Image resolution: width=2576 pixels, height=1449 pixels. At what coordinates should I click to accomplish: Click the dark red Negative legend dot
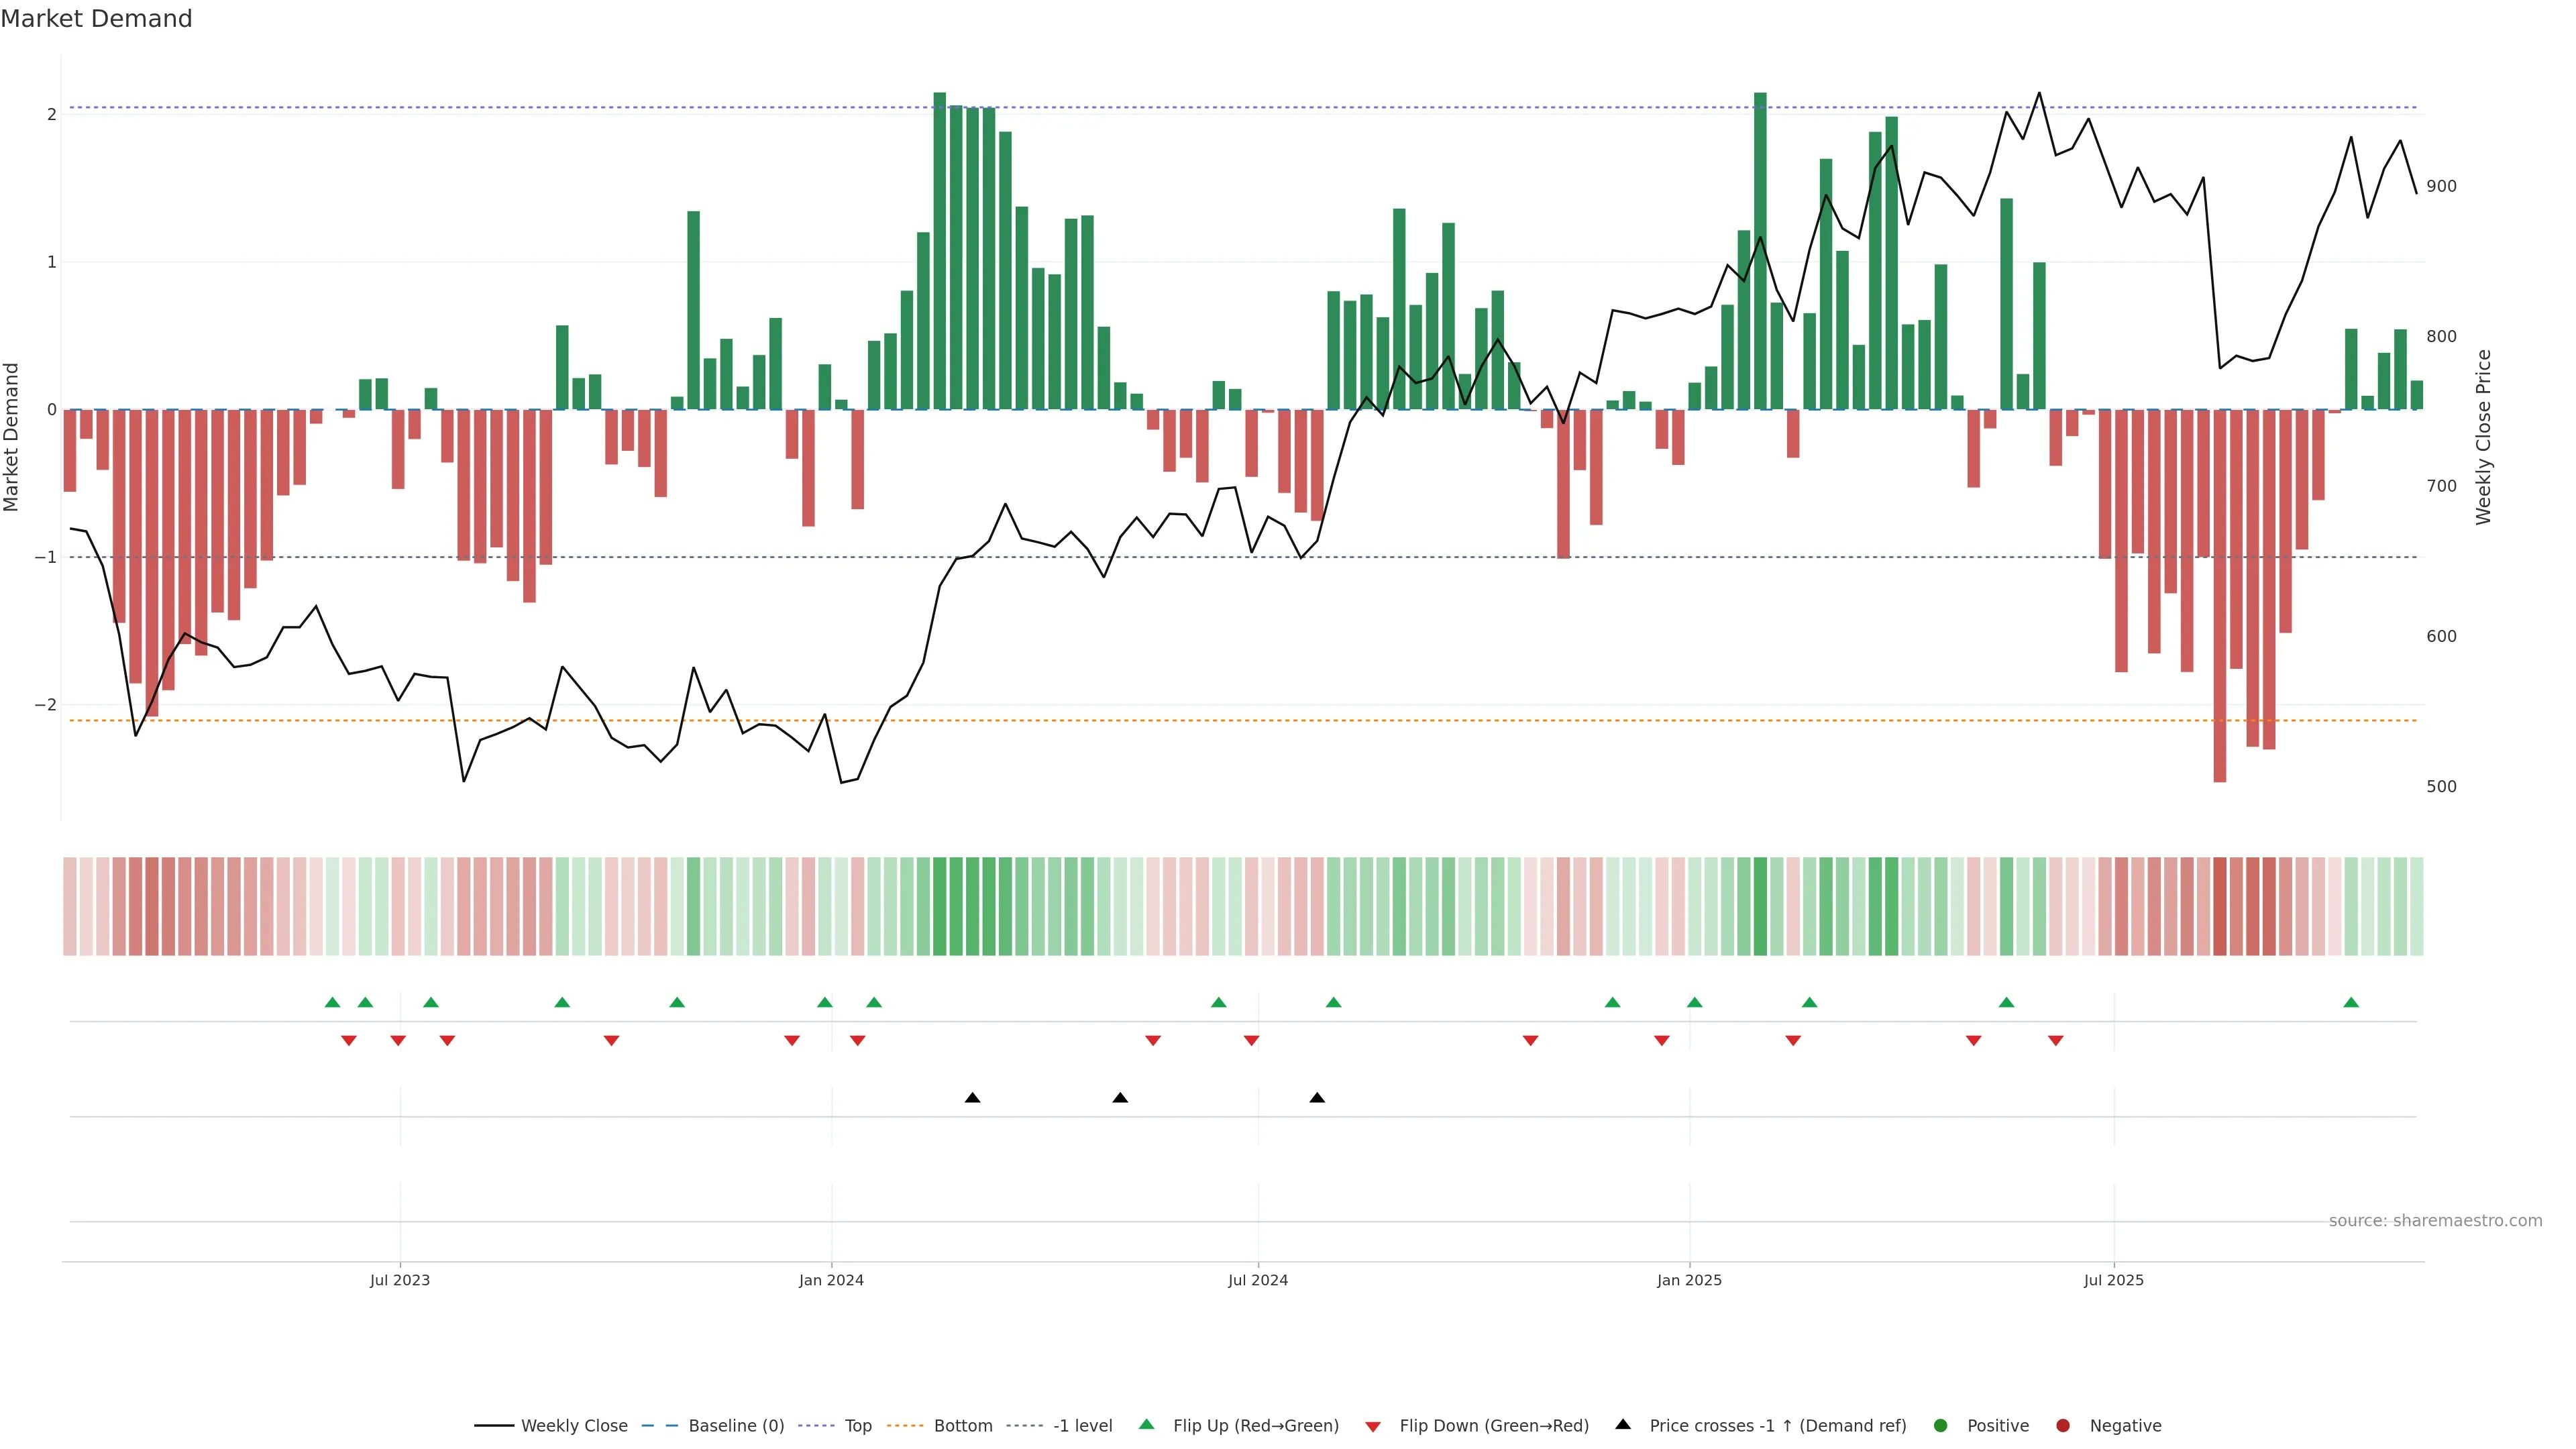pyautogui.click(x=2062, y=1425)
